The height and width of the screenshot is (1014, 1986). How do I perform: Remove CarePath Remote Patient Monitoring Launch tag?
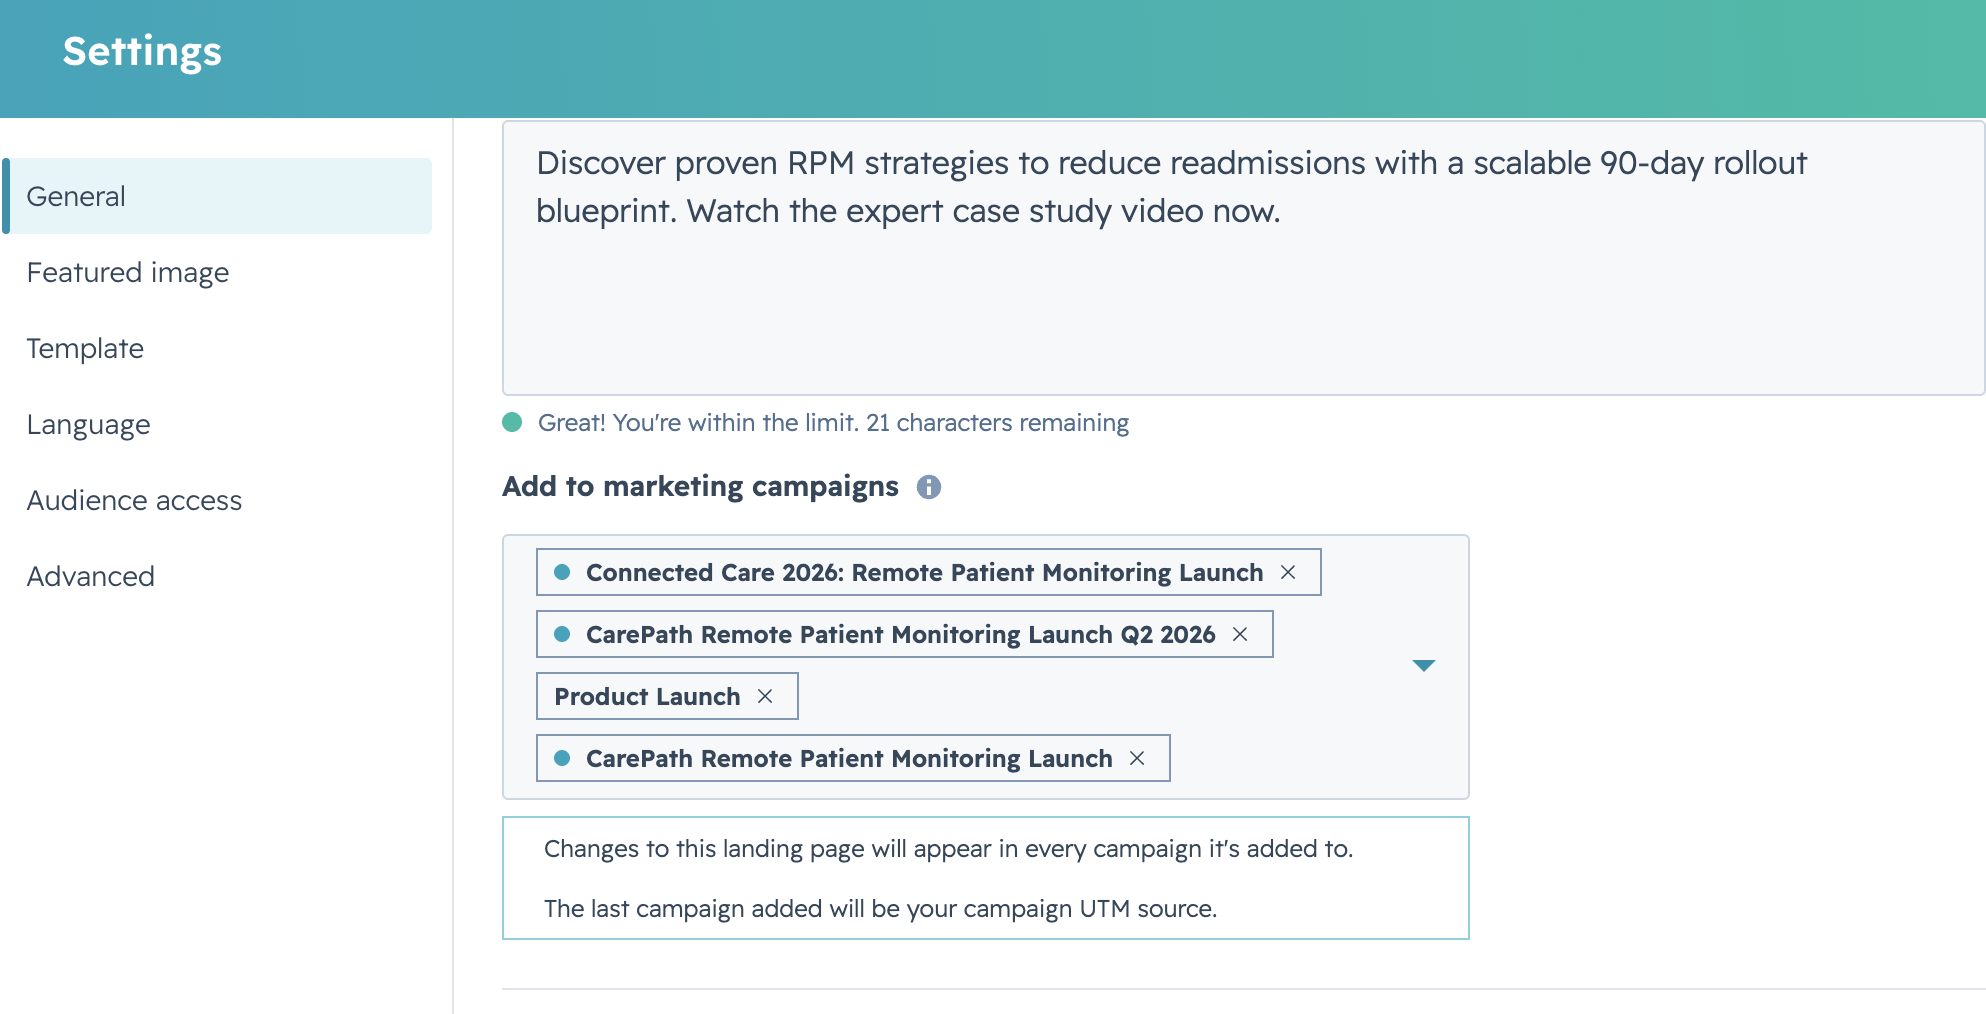(1137, 758)
